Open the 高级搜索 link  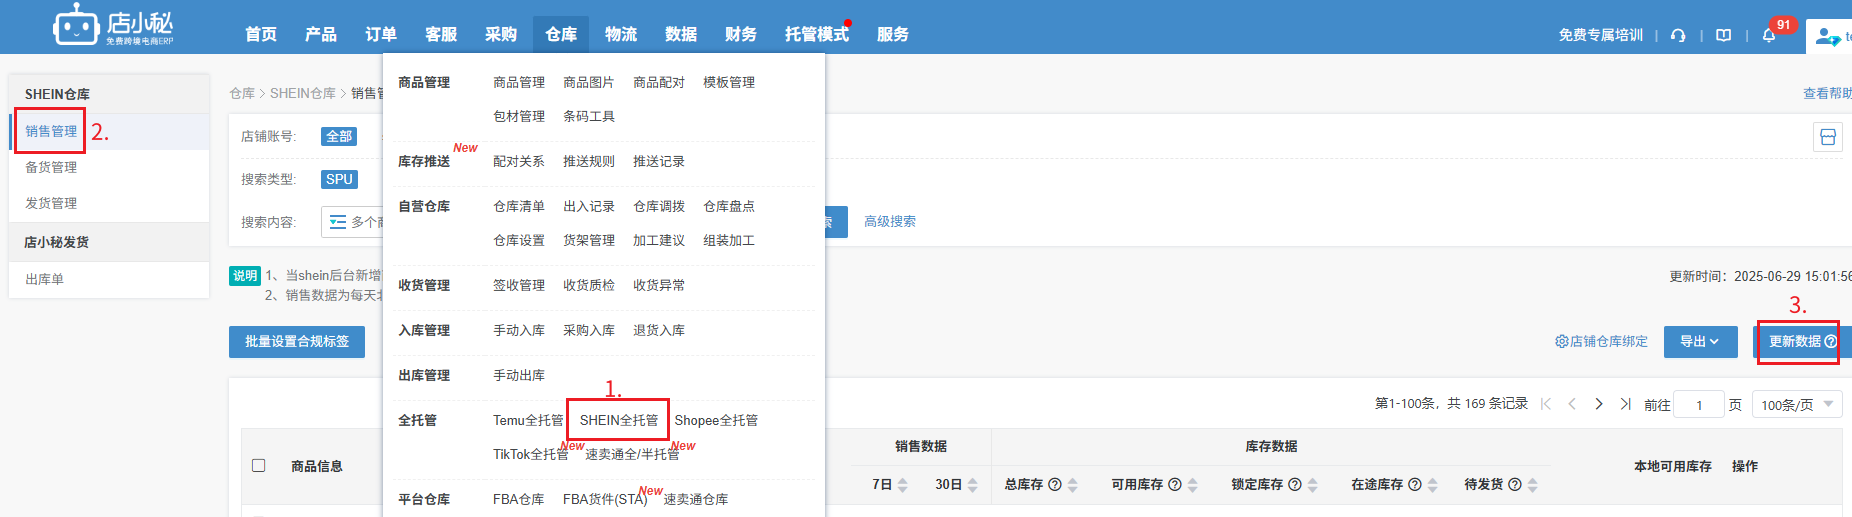coord(890,221)
